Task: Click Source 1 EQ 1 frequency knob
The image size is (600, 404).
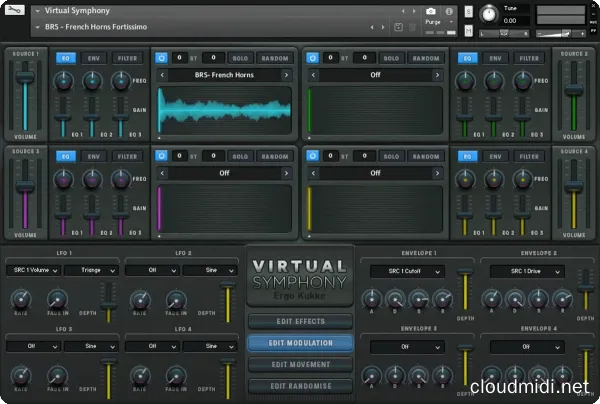Action: click(x=64, y=81)
